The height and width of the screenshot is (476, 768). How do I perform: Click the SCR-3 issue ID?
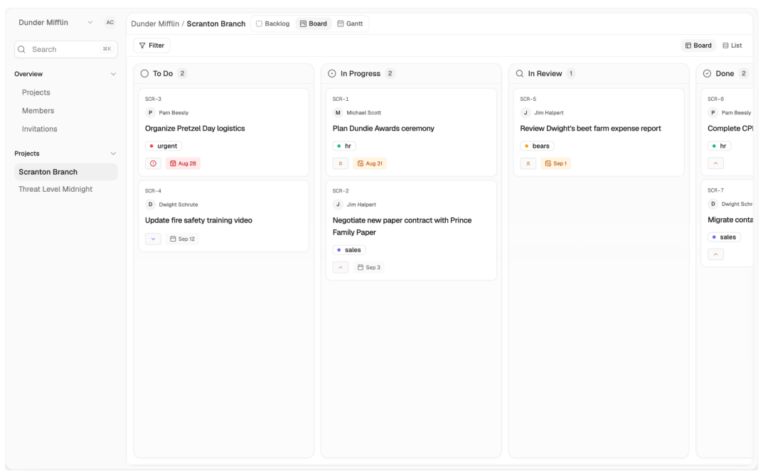pyautogui.click(x=153, y=99)
